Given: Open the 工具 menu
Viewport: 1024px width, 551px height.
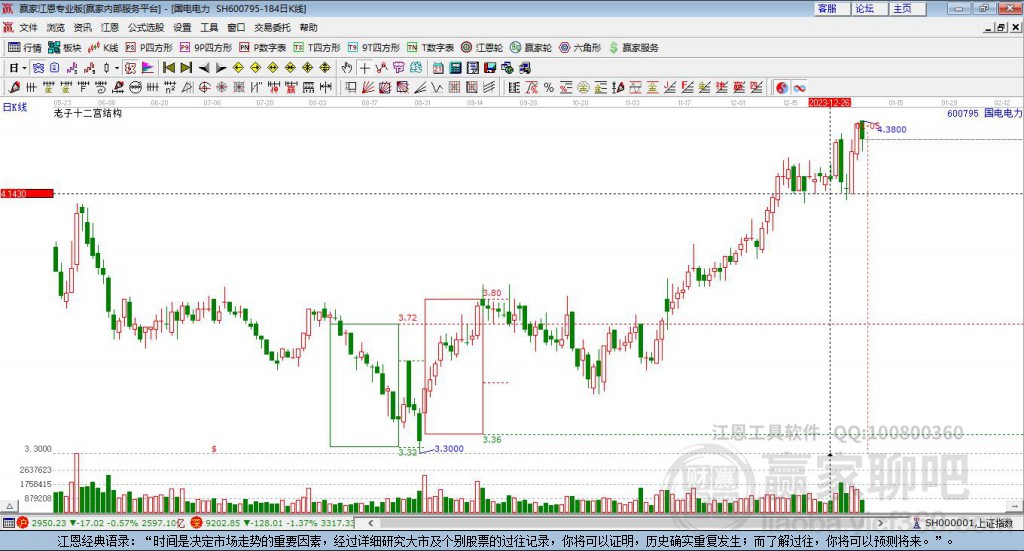Looking at the screenshot, I should click(x=209, y=27).
